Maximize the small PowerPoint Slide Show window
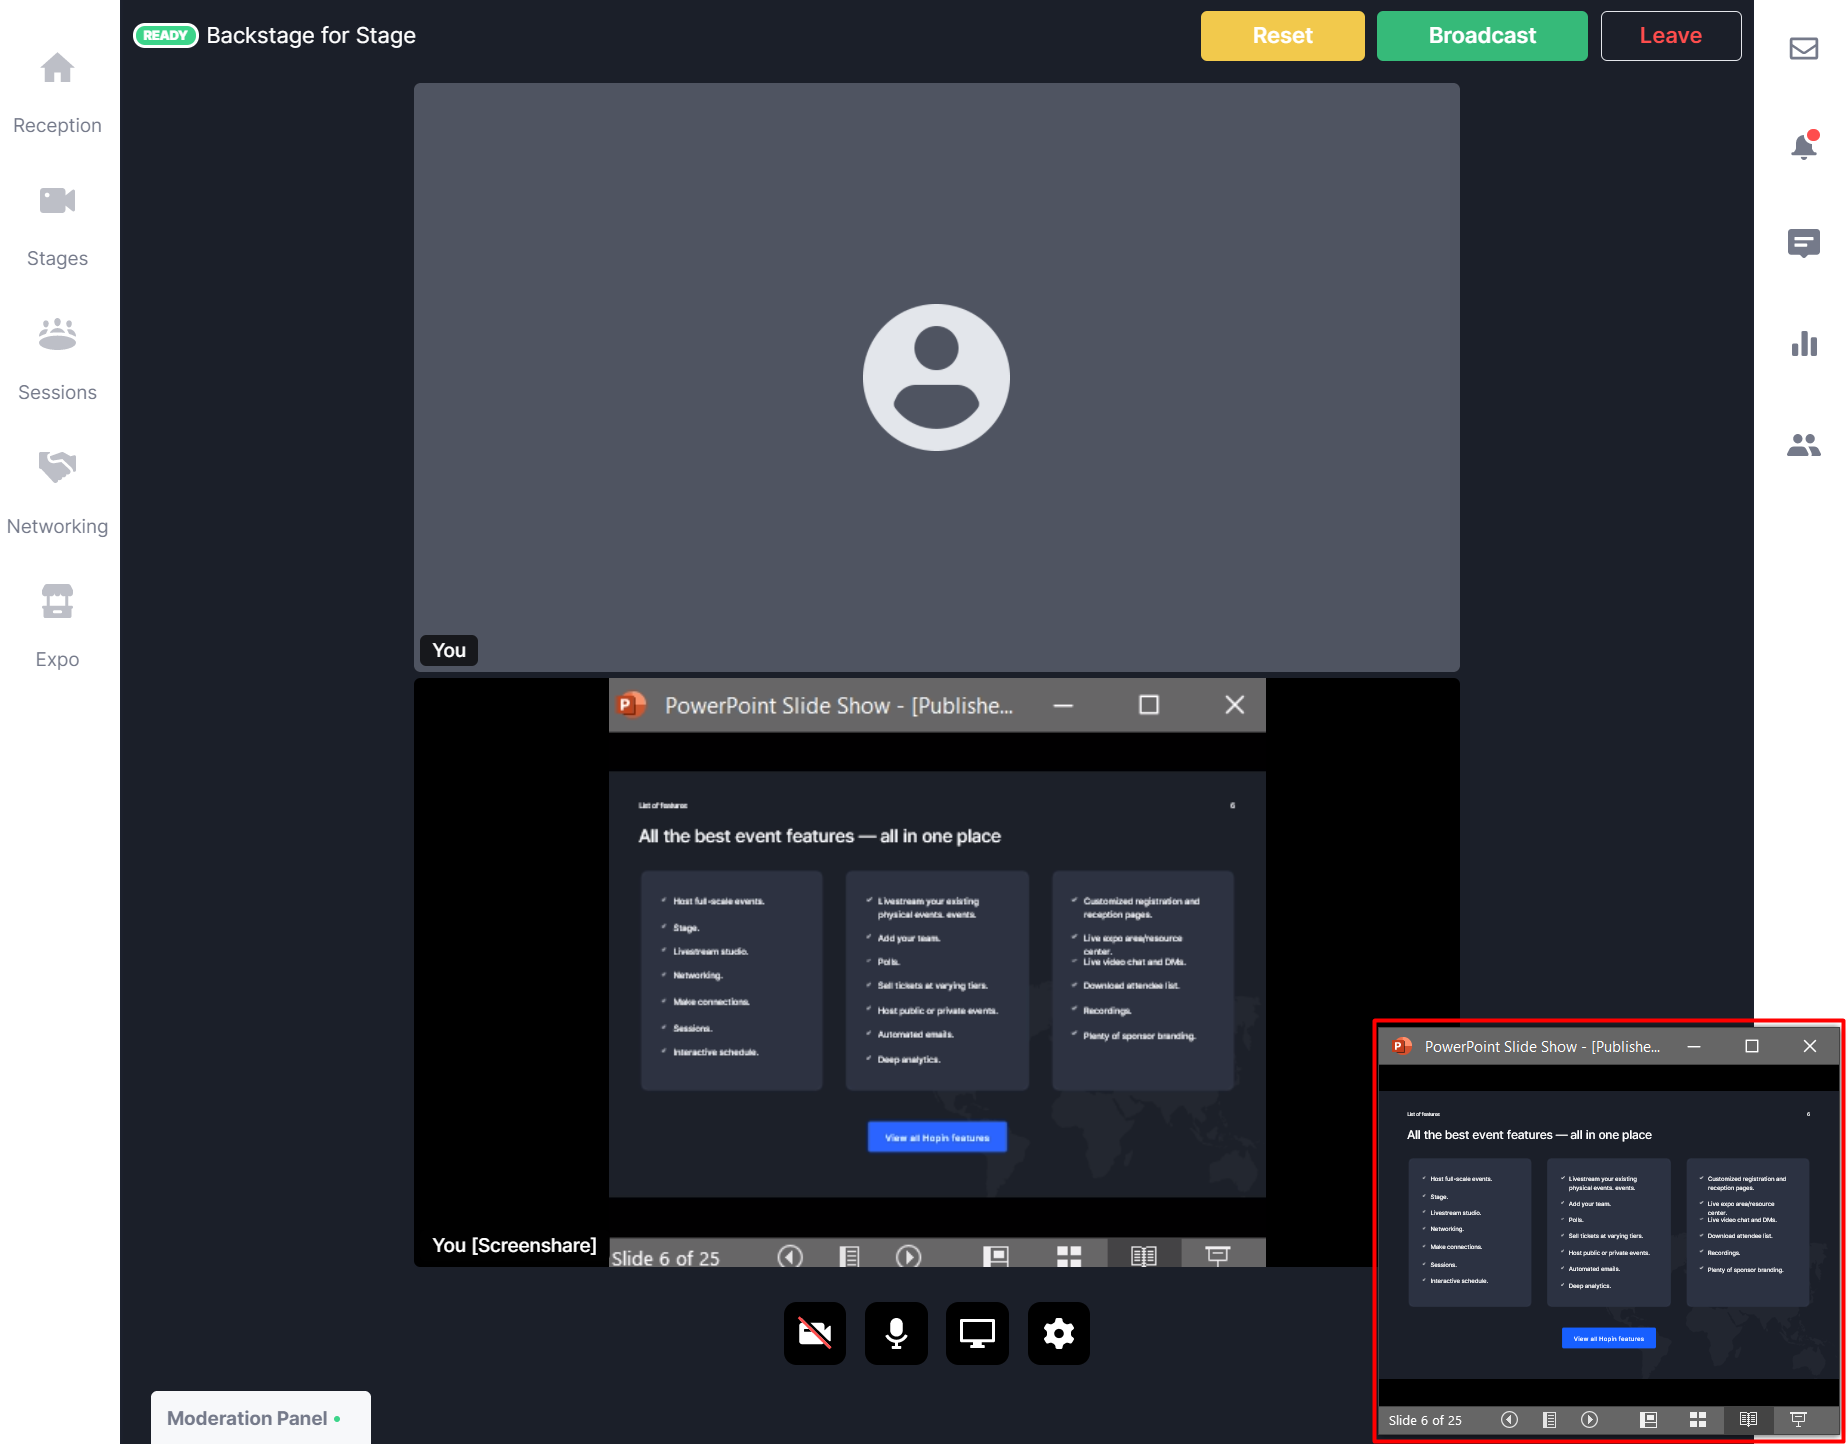Viewport: 1848px width, 1444px height. point(1752,1046)
